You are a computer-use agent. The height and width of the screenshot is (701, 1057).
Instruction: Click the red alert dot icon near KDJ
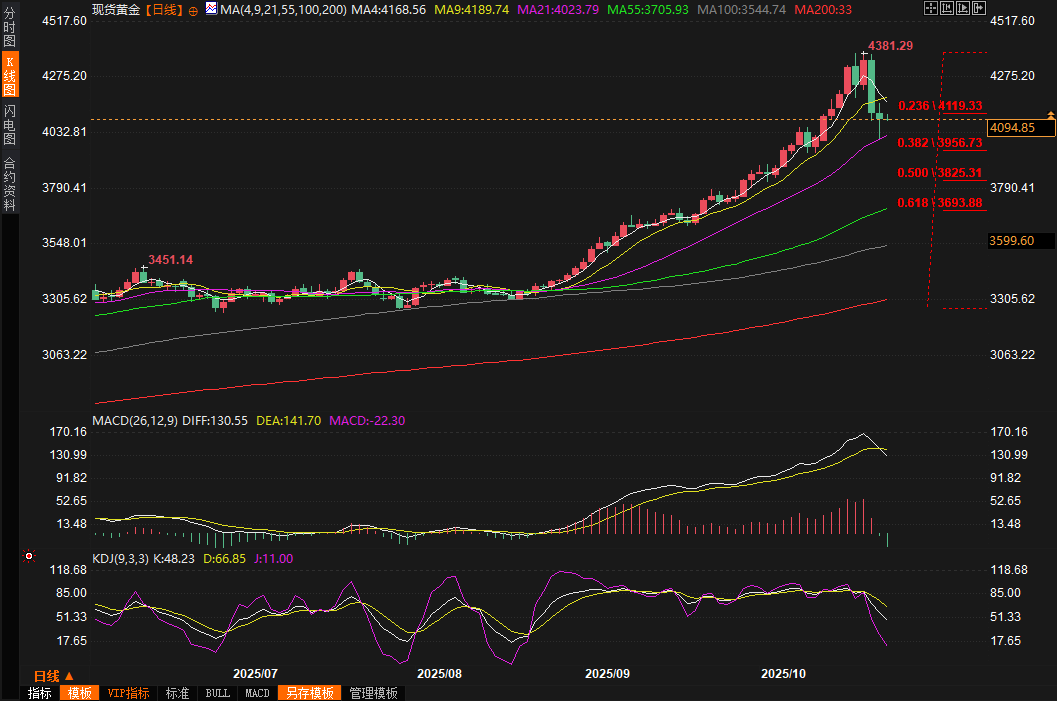[29, 556]
